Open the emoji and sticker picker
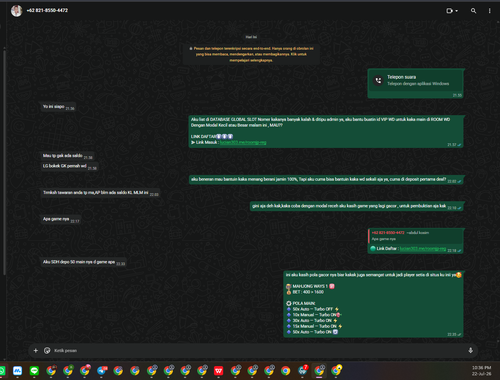Image resolution: width=500 pixels, height=380 pixels. [x=47, y=350]
